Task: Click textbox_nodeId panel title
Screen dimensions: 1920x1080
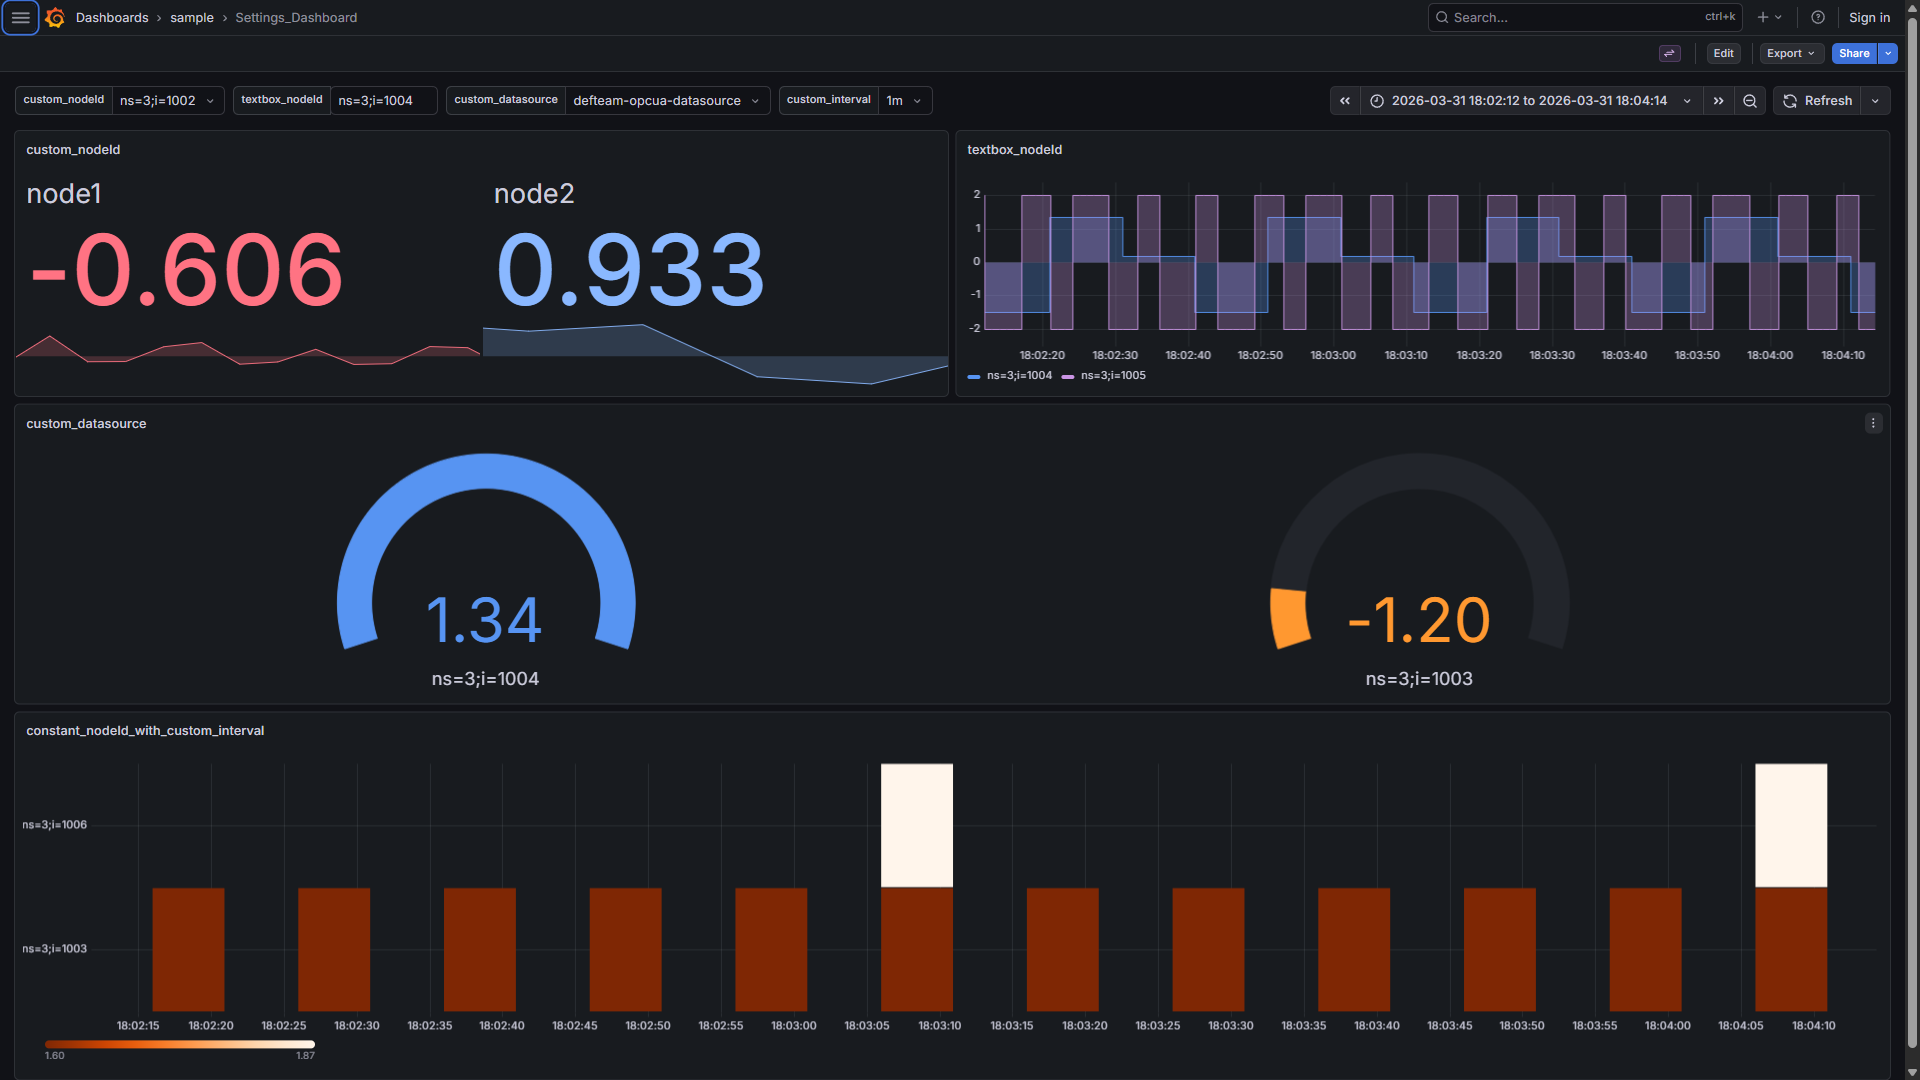Action: tap(1014, 150)
